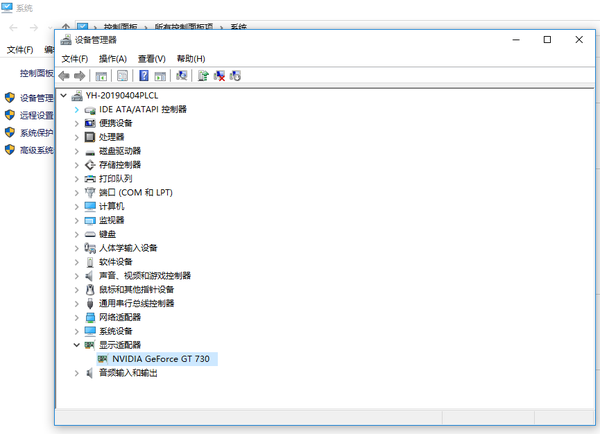Maximize the Device Manager window
Viewport: 600px width, 434px height.
click(547, 40)
